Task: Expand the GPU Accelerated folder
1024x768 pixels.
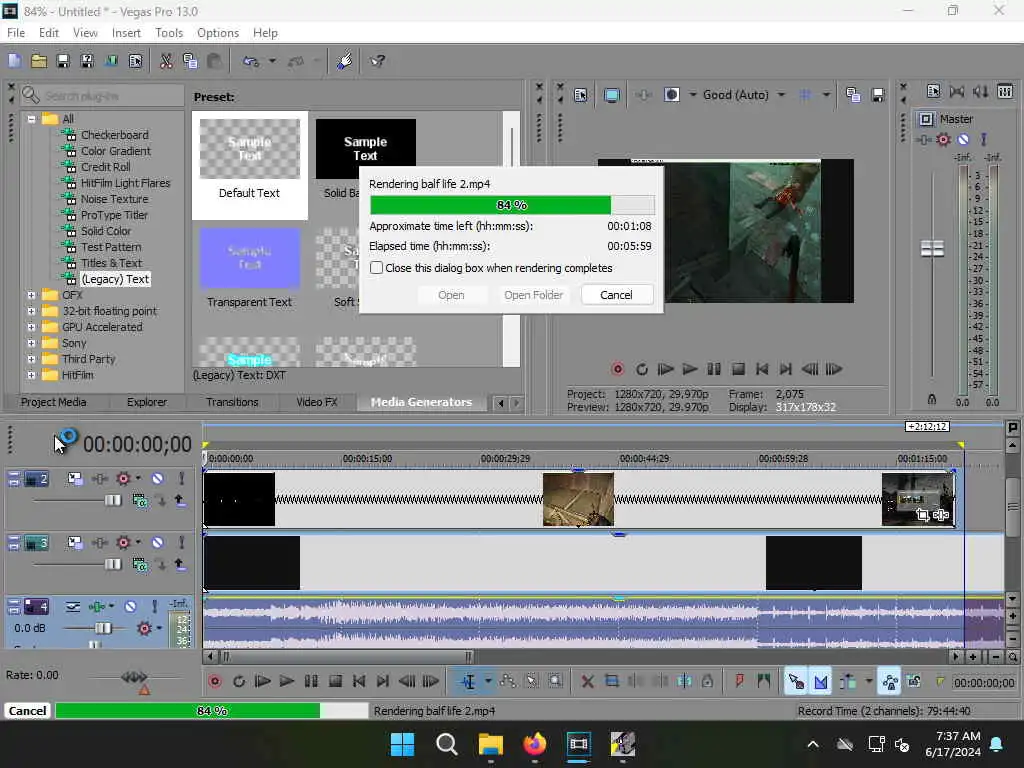Action: [31, 327]
